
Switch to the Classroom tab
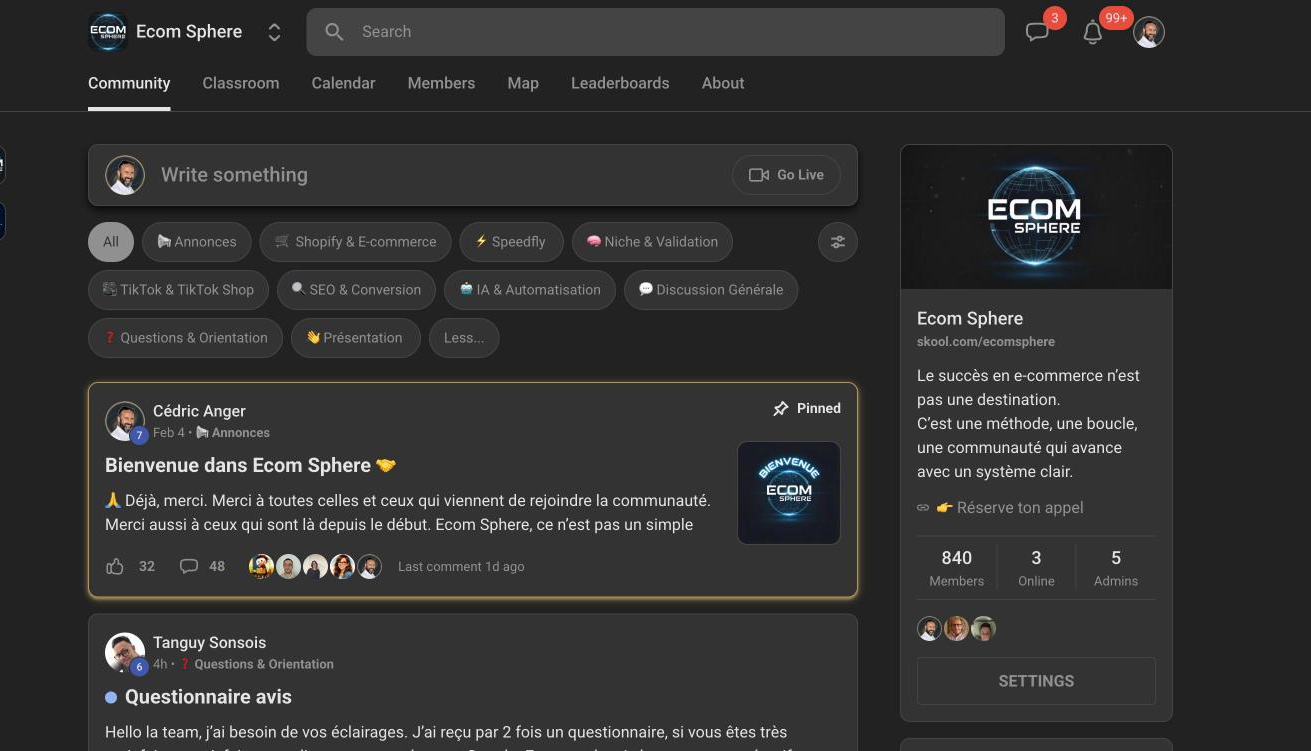click(x=240, y=83)
